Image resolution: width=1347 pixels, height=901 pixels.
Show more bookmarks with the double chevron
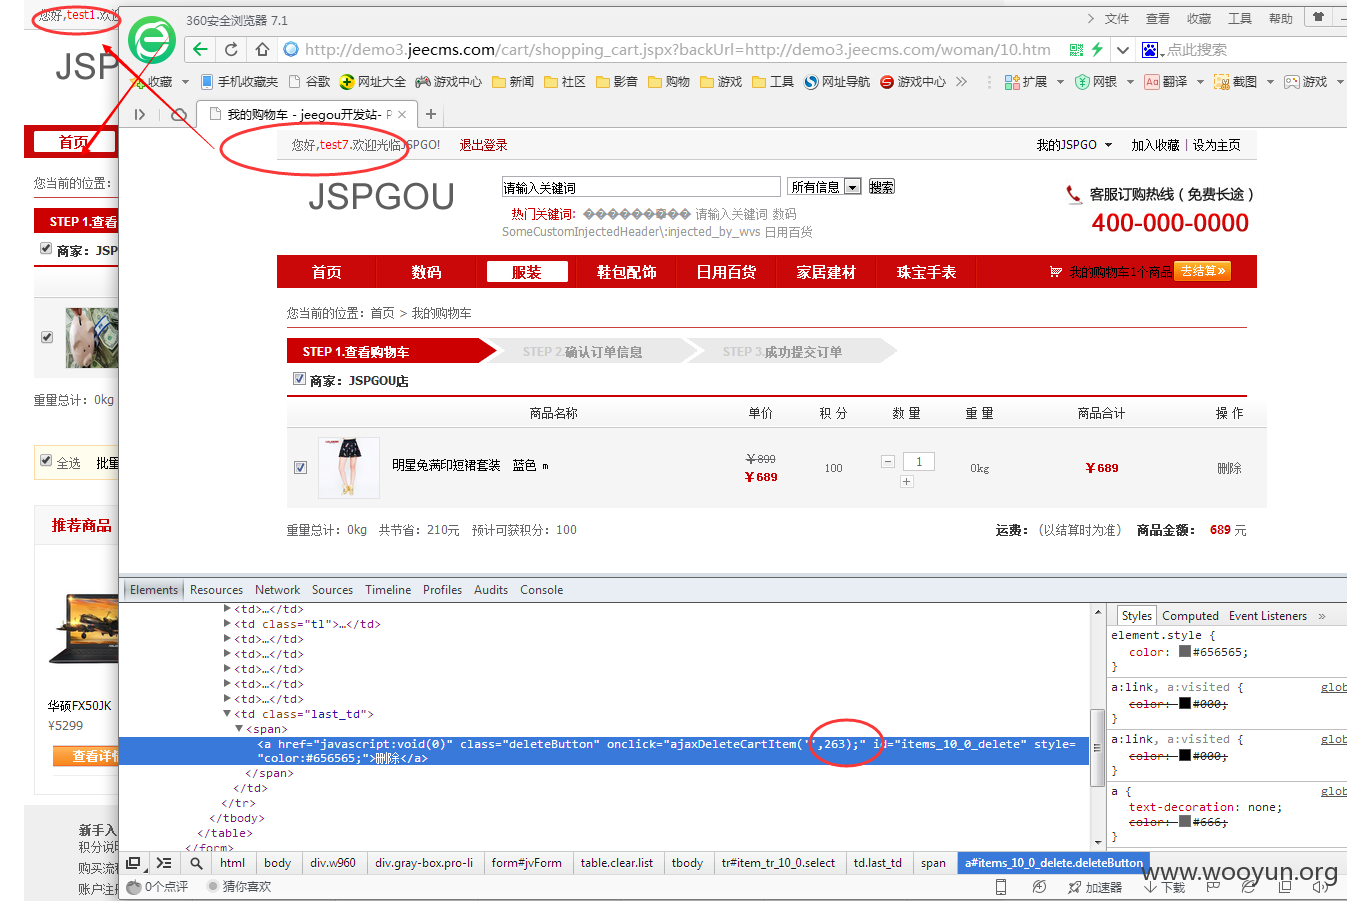pos(961,82)
